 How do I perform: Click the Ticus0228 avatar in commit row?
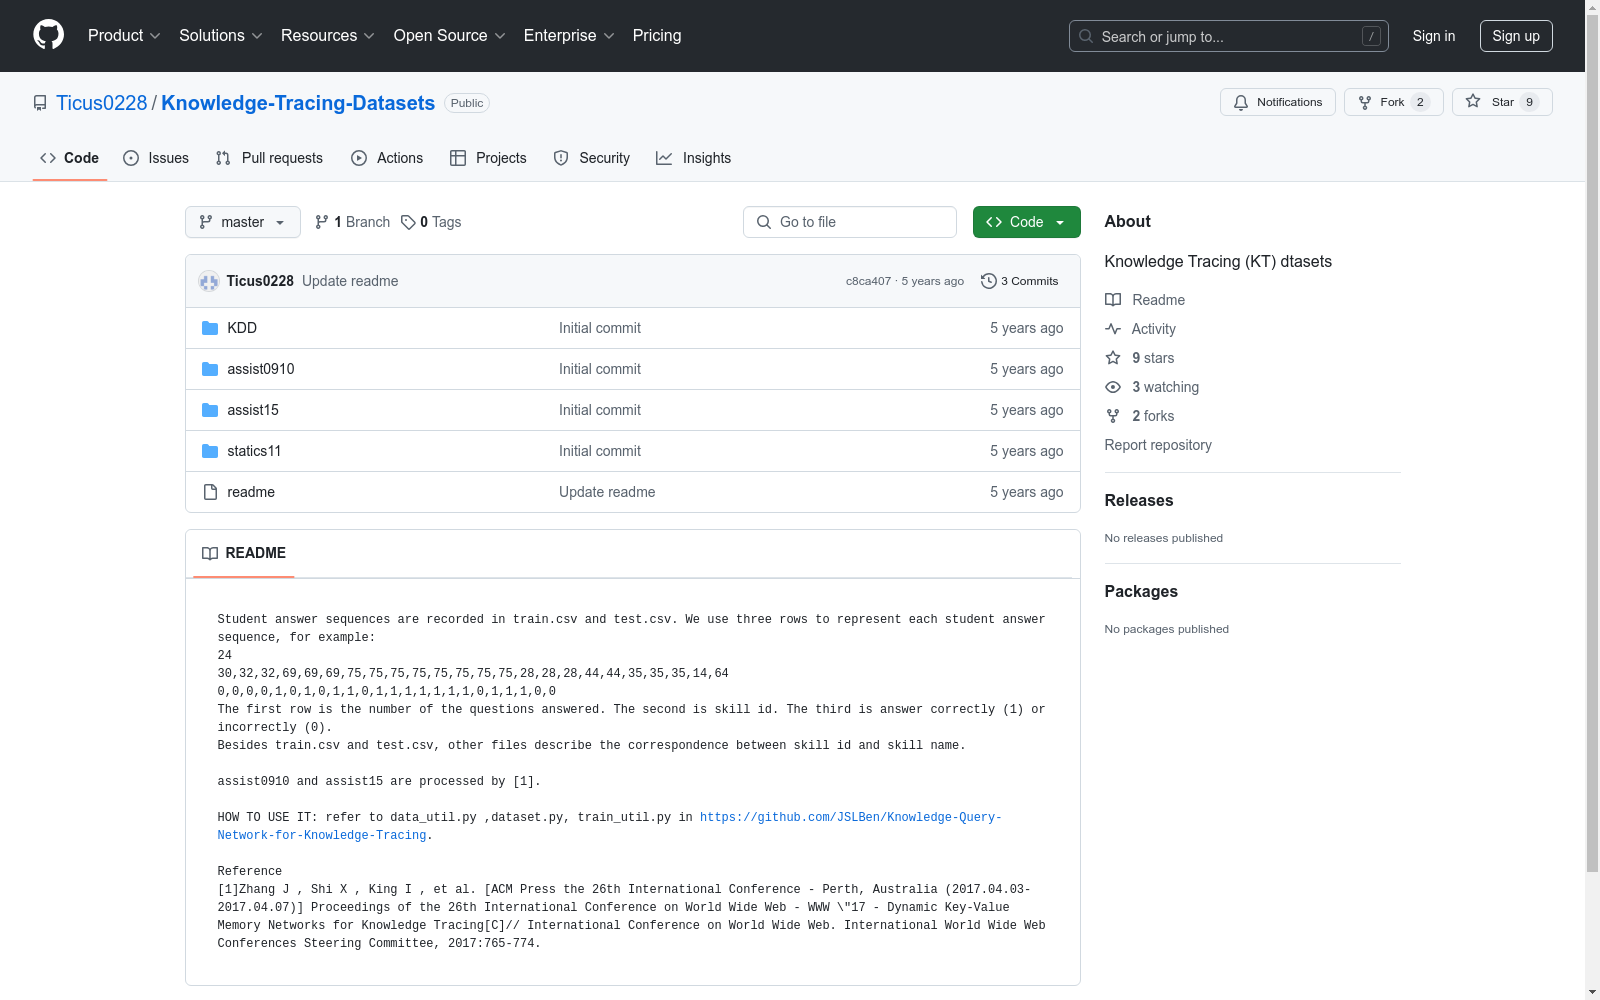[209, 281]
